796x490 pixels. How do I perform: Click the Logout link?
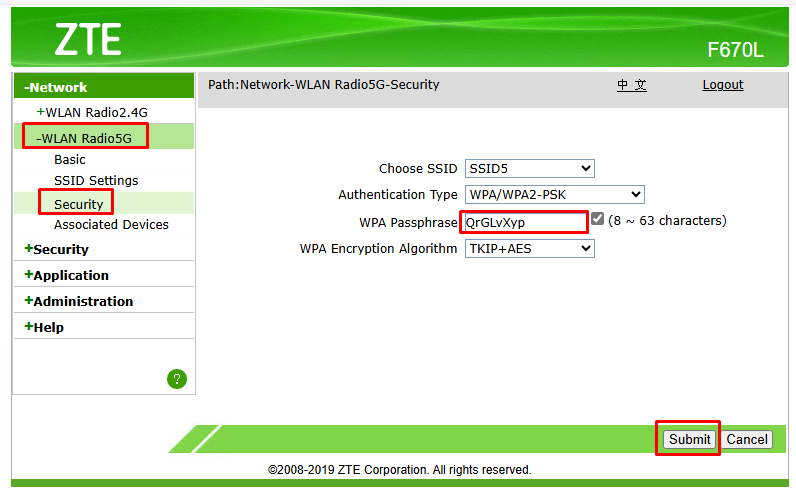(723, 85)
